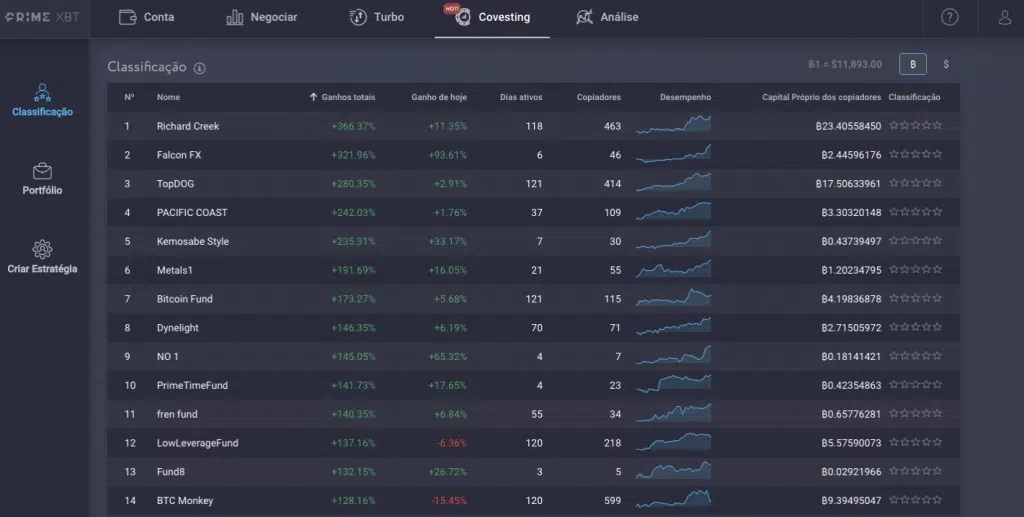Click the ₿23.40558450 capital value
This screenshot has height=517, width=1024.
[x=848, y=126]
